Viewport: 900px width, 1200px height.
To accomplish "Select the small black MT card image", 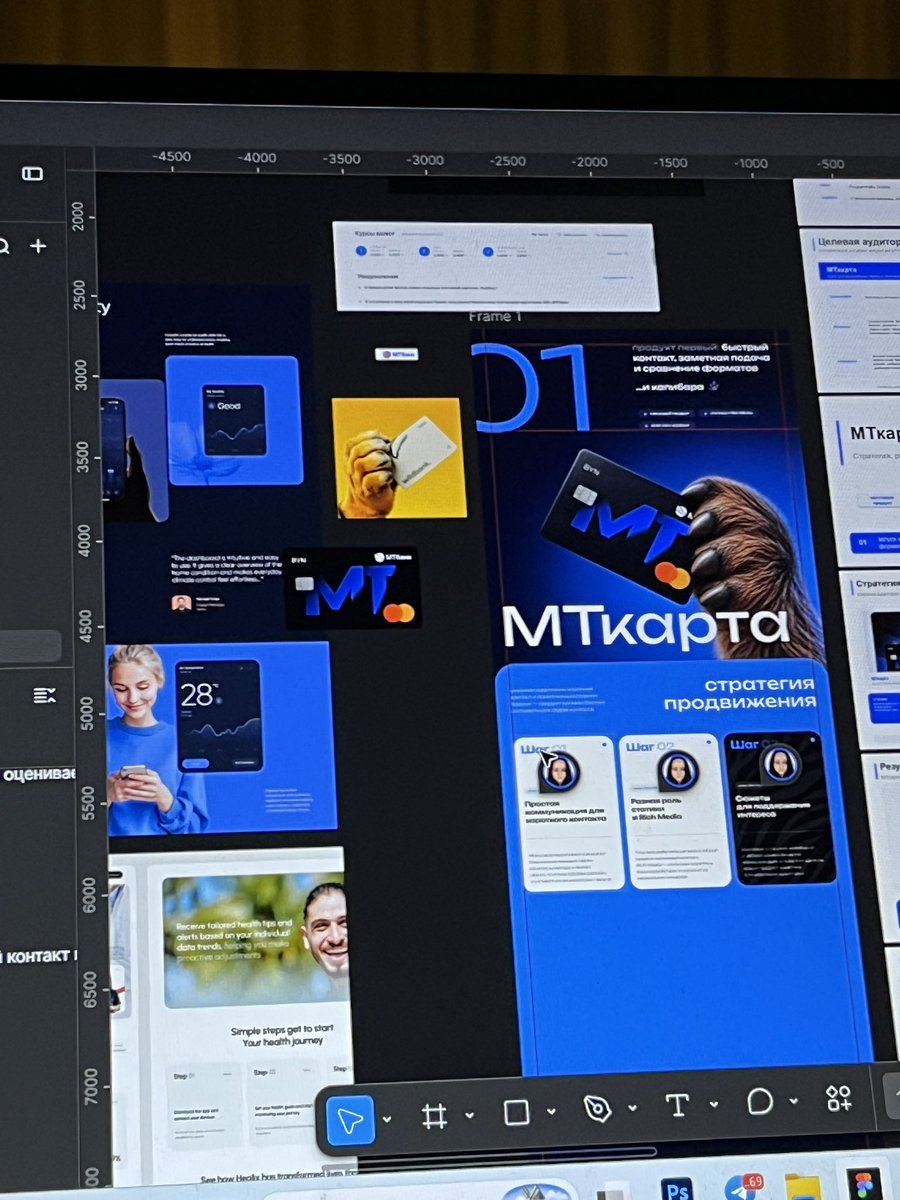I will (x=353, y=588).
